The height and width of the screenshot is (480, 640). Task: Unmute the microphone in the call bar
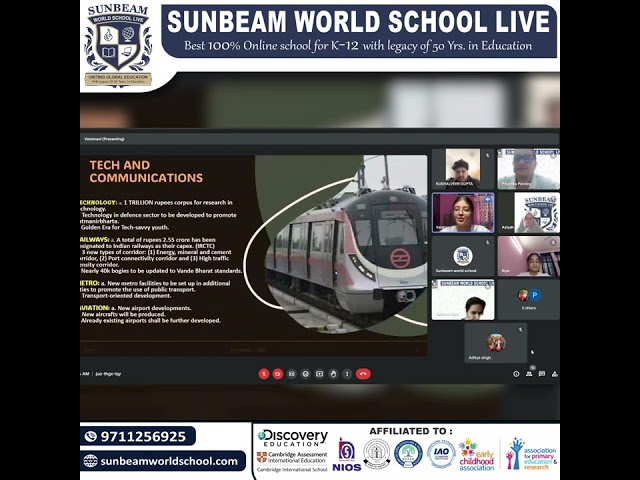pos(264,374)
